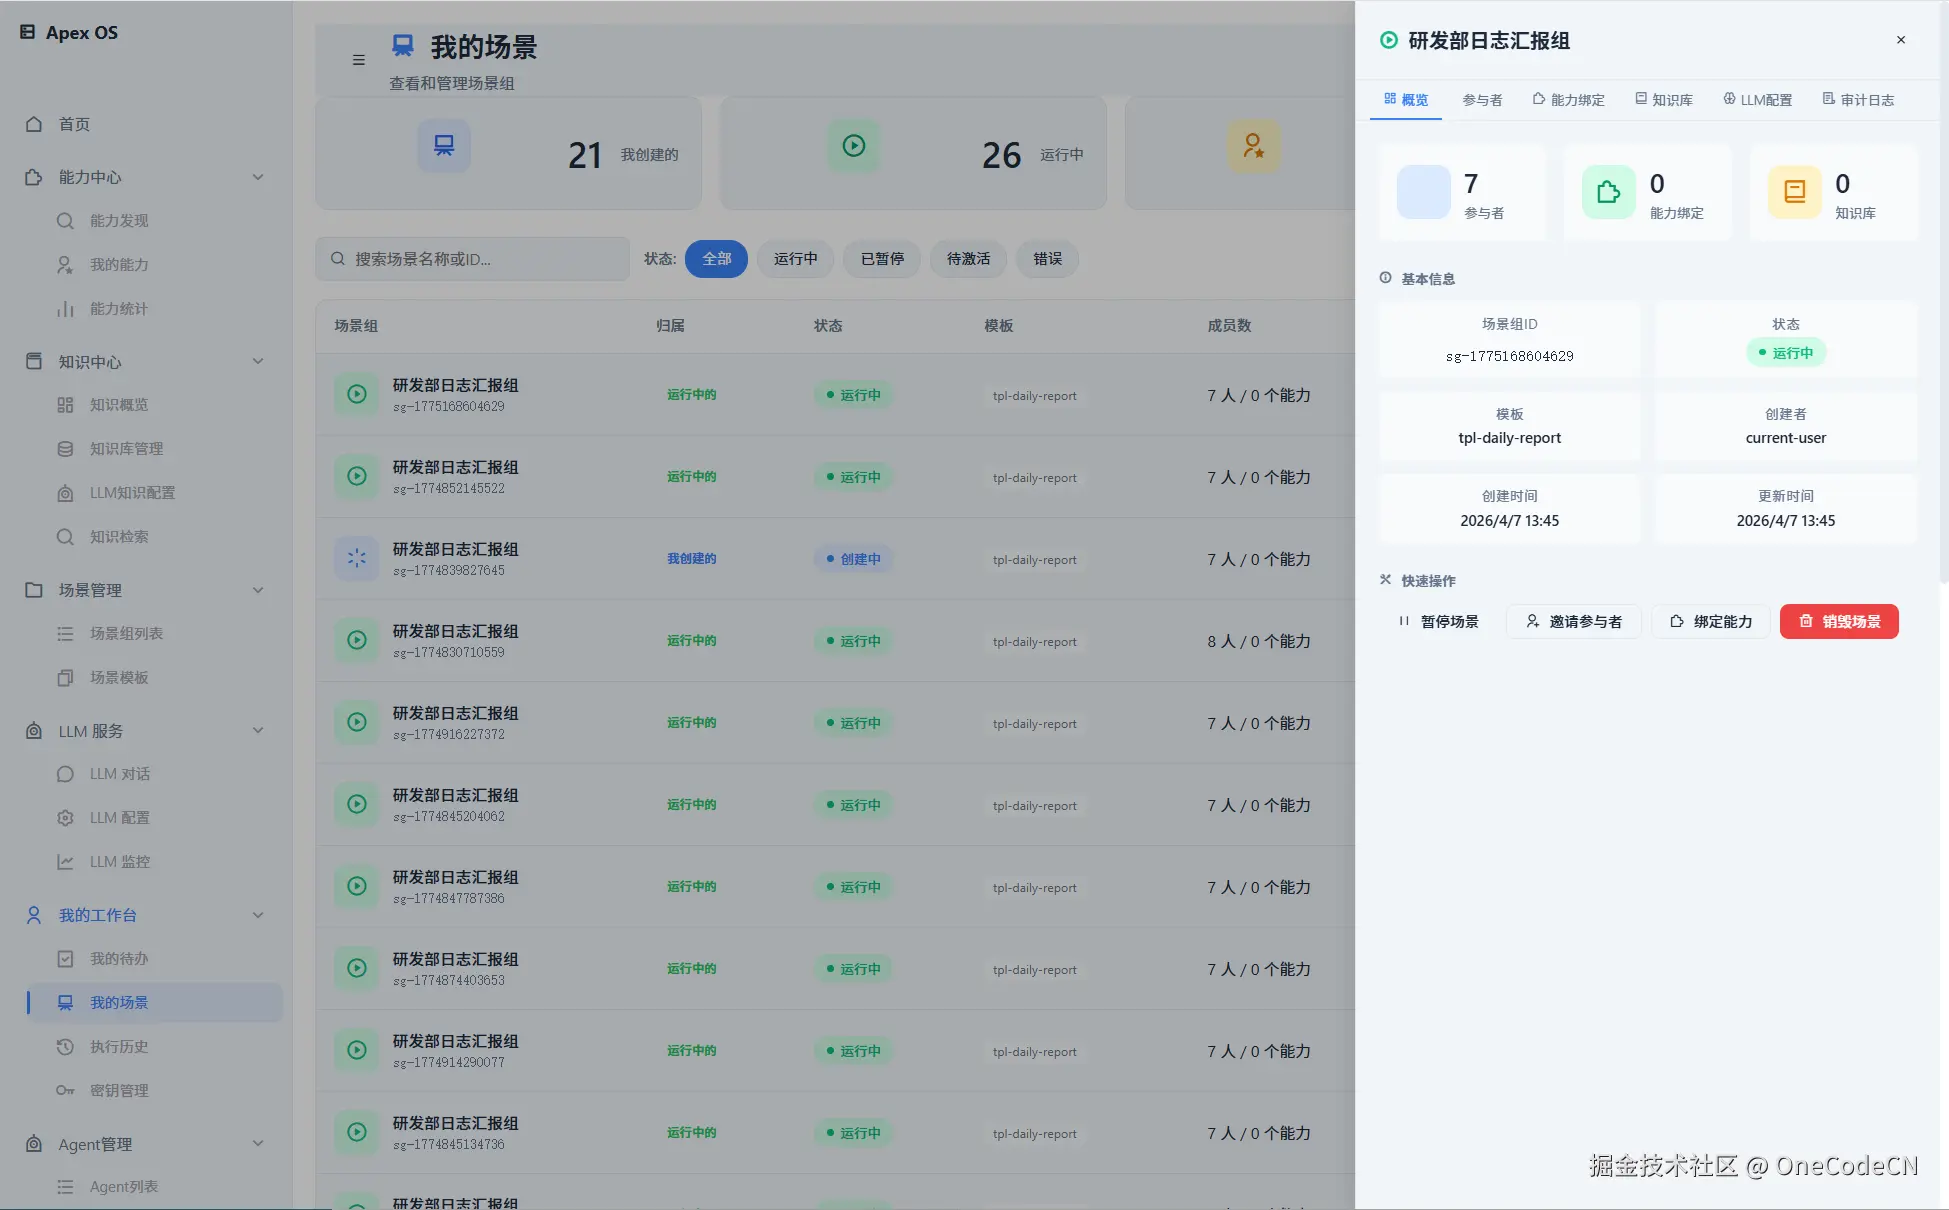The height and width of the screenshot is (1210, 1949).
Task: Enable the 错误 status filter
Action: pos(1046,259)
